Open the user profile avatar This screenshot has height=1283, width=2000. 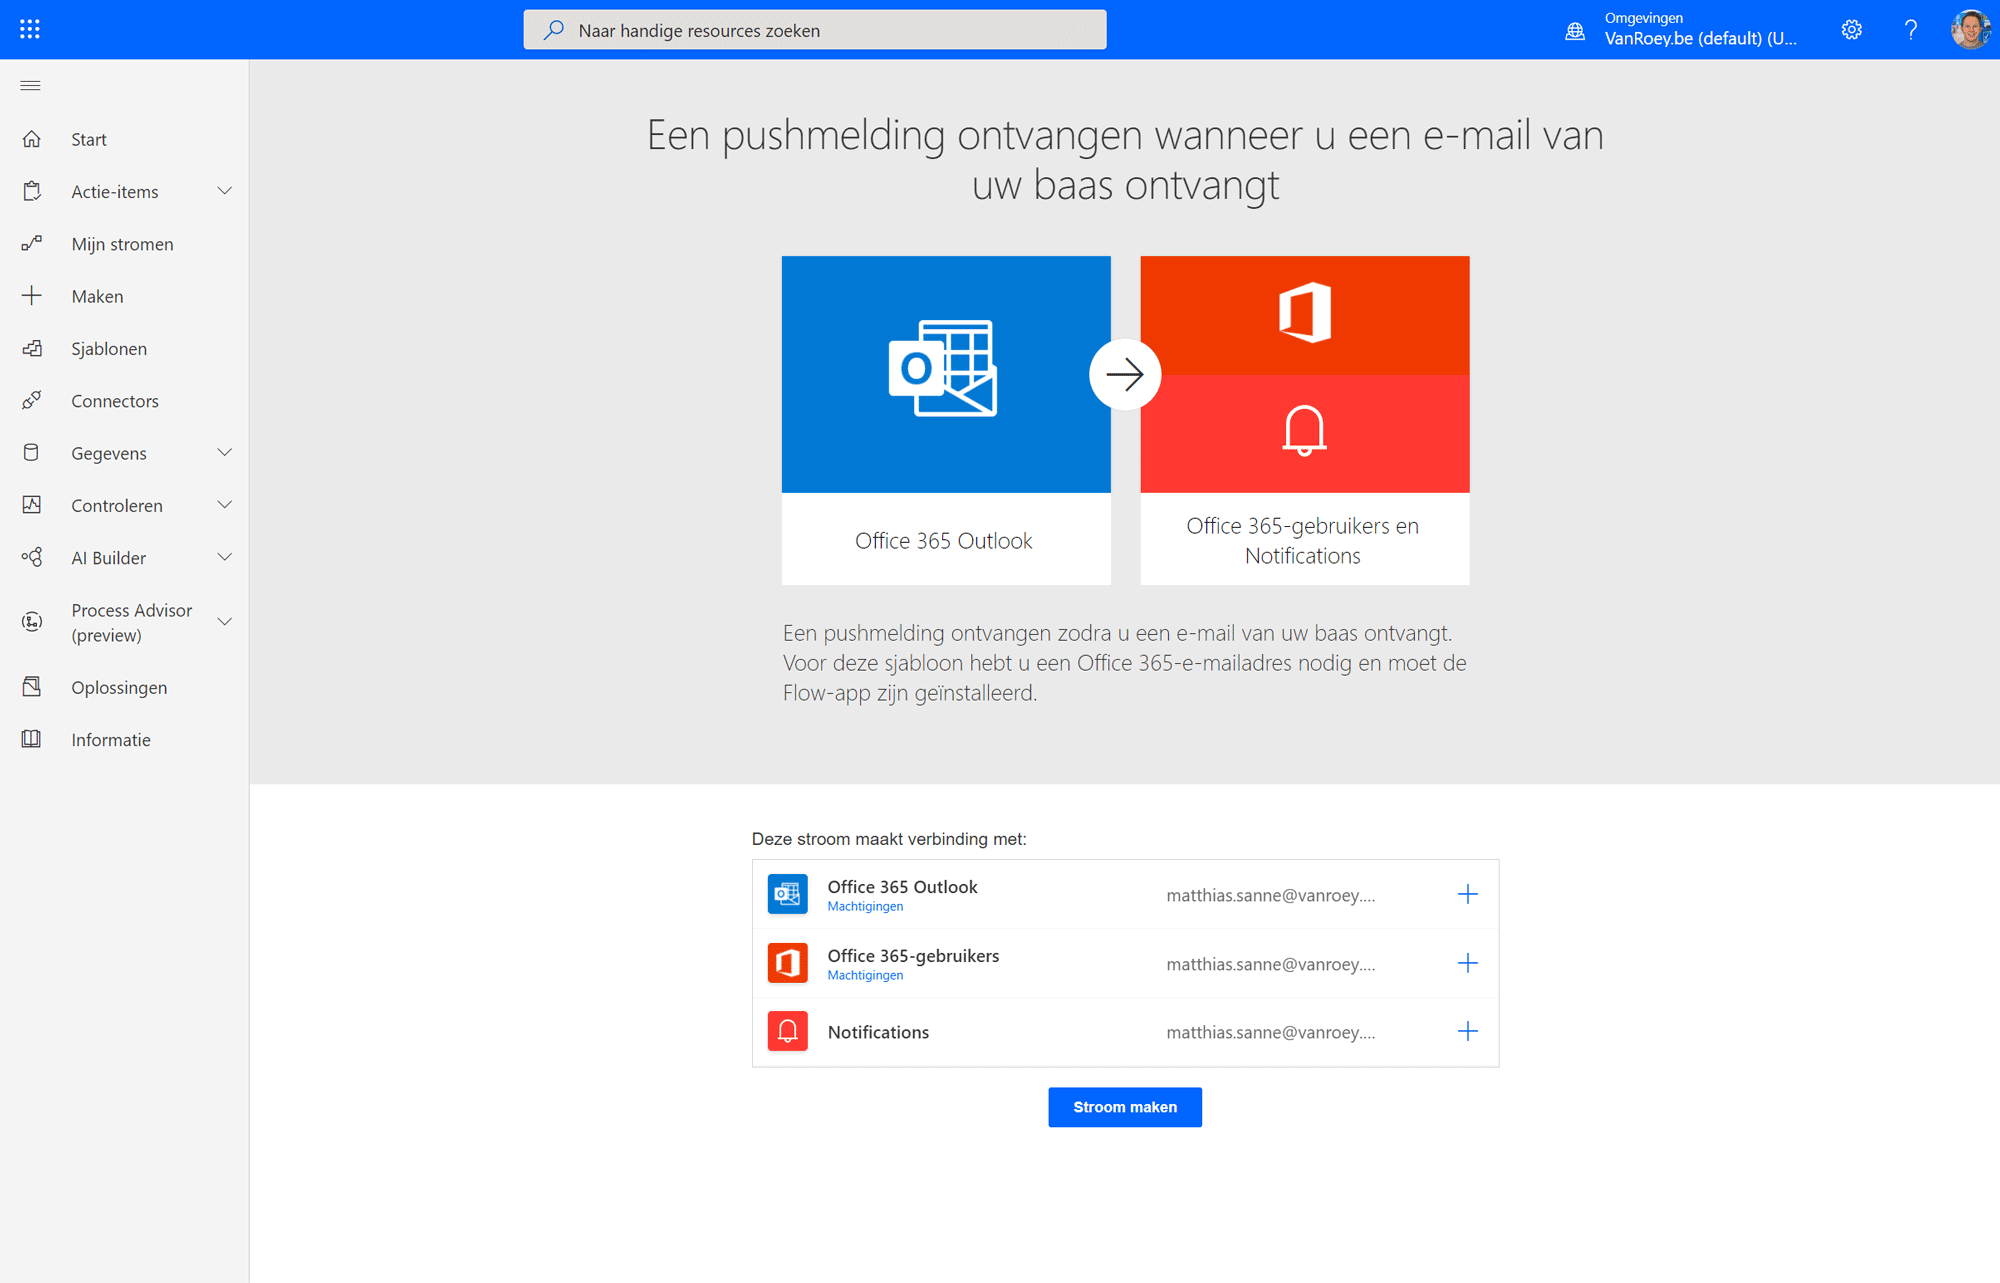pyautogui.click(x=1971, y=29)
